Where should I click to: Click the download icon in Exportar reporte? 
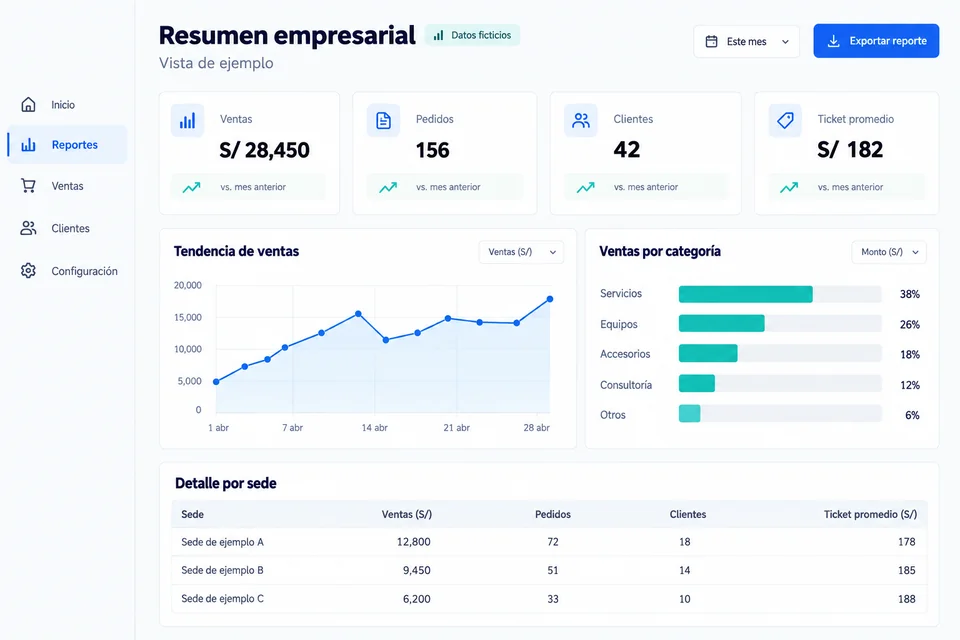coord(833,41)
